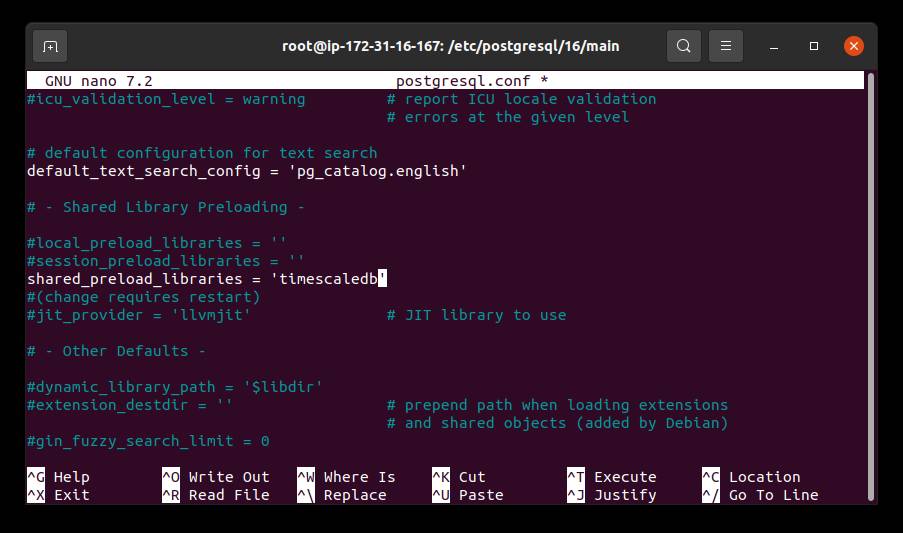Screen dimensions: 903x533
Task: Click the shared_preload_libraries setting name
Action: tap(135, 279)
